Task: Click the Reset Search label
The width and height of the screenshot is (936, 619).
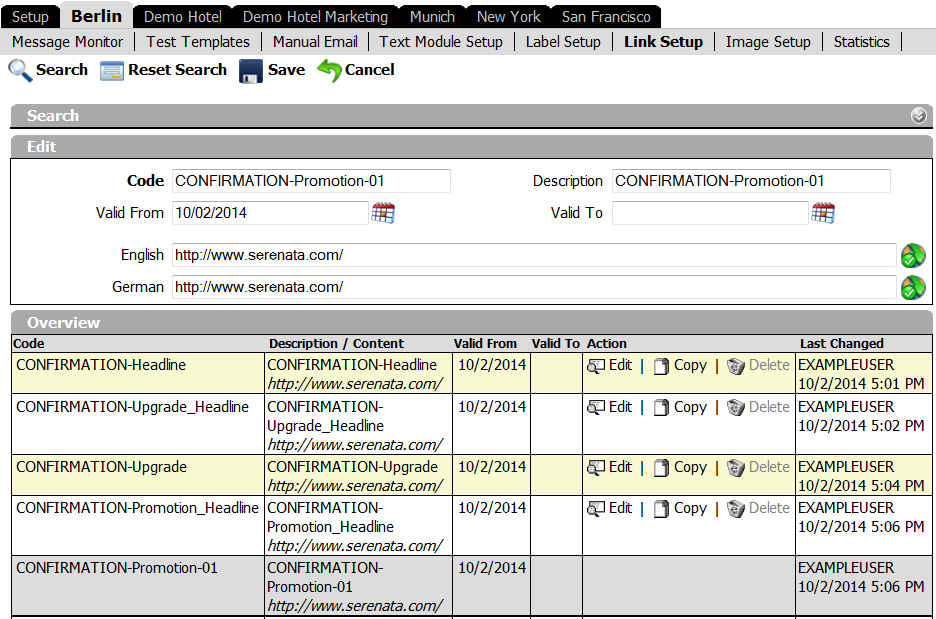Action: tap(177, 70)
